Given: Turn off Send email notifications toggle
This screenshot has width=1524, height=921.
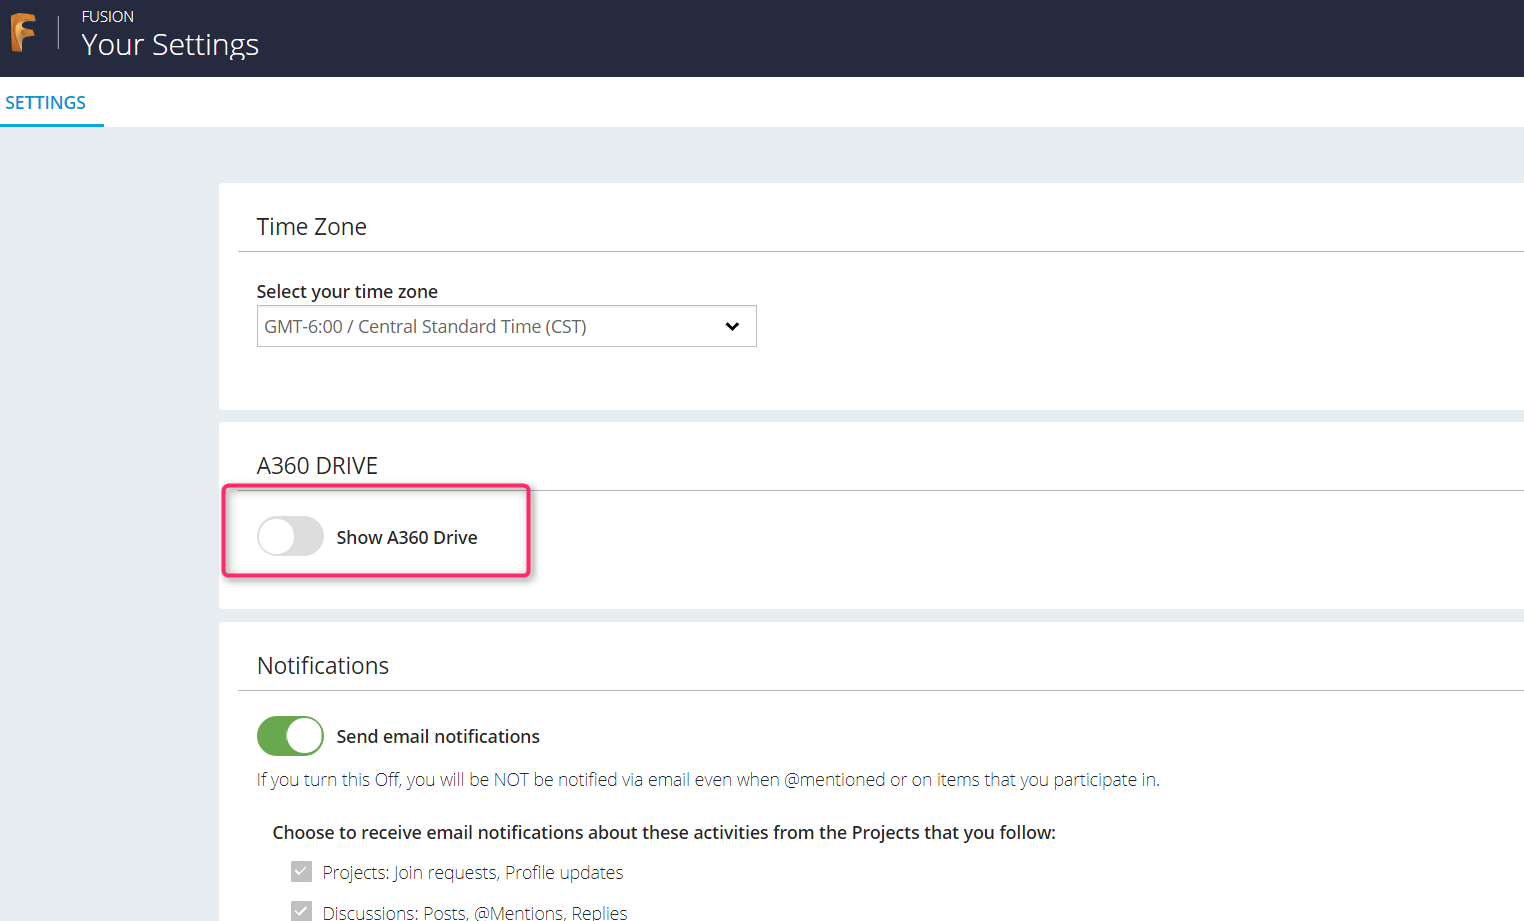Looking at the screenshot, I should pyautogui.click(x=290, y=736).
